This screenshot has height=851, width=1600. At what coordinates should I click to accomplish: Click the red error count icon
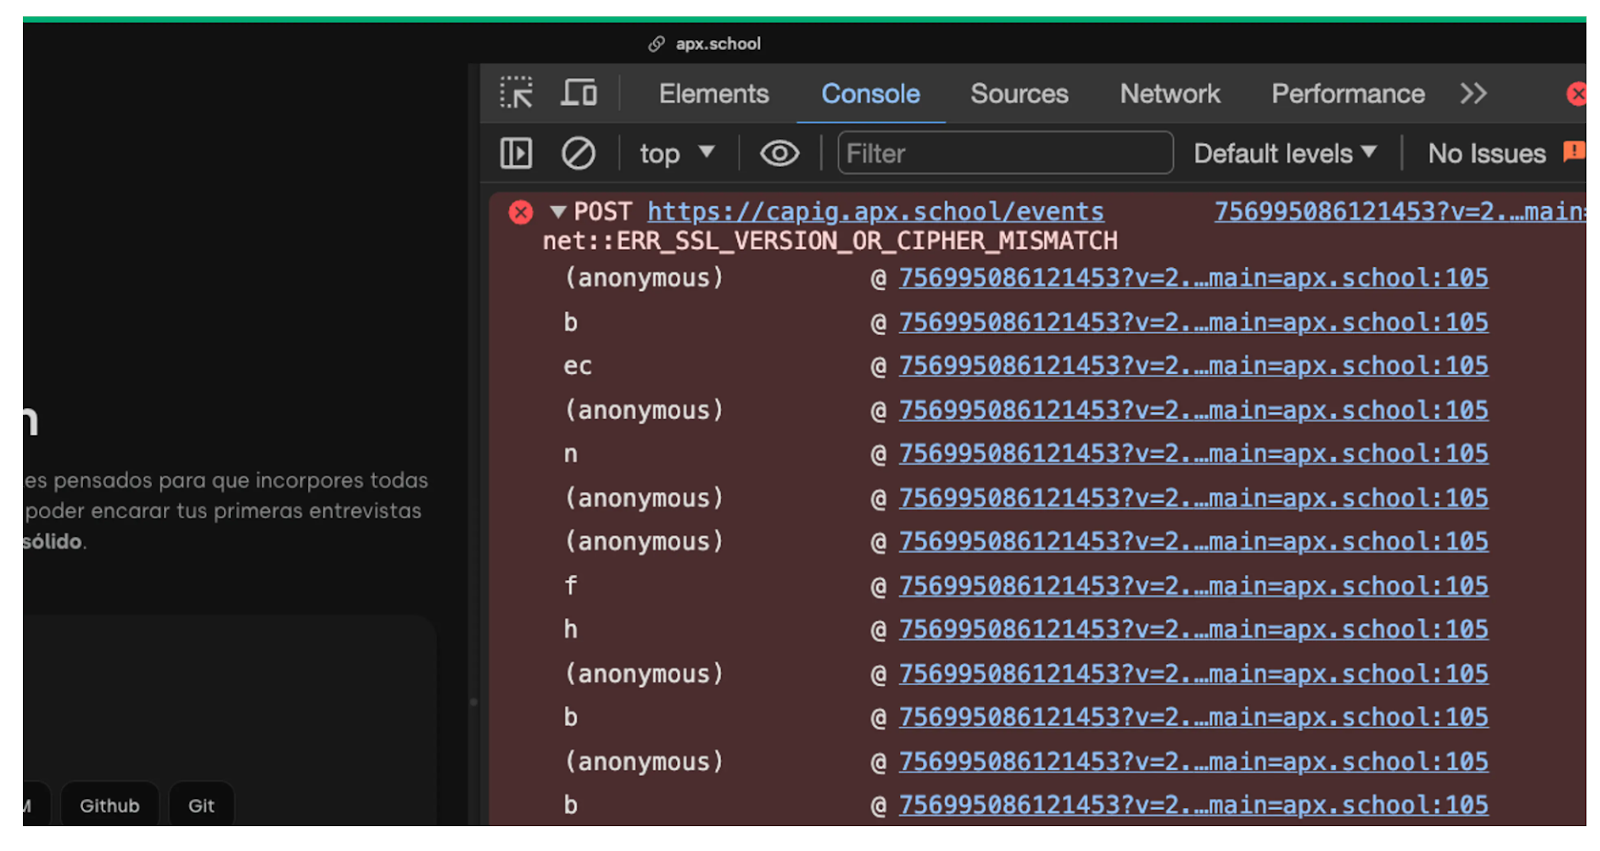[1577, 94]
